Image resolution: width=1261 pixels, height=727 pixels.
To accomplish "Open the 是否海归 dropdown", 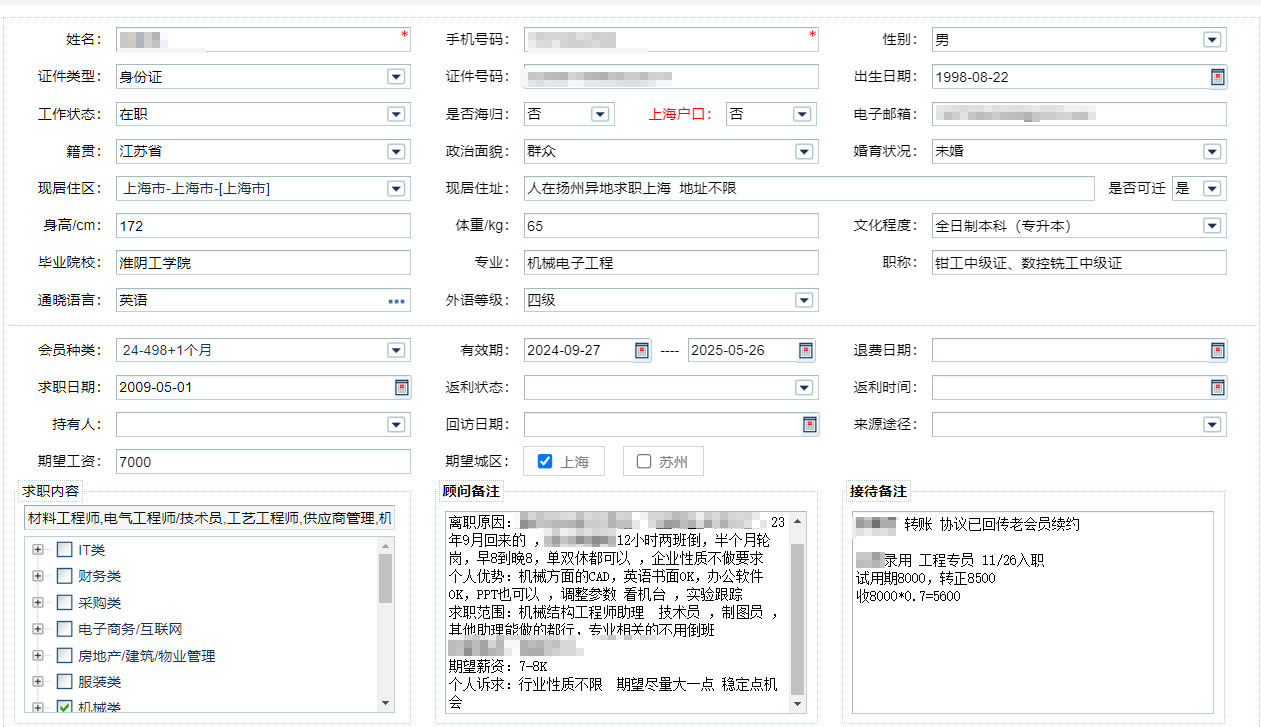I will coord(600,114).
